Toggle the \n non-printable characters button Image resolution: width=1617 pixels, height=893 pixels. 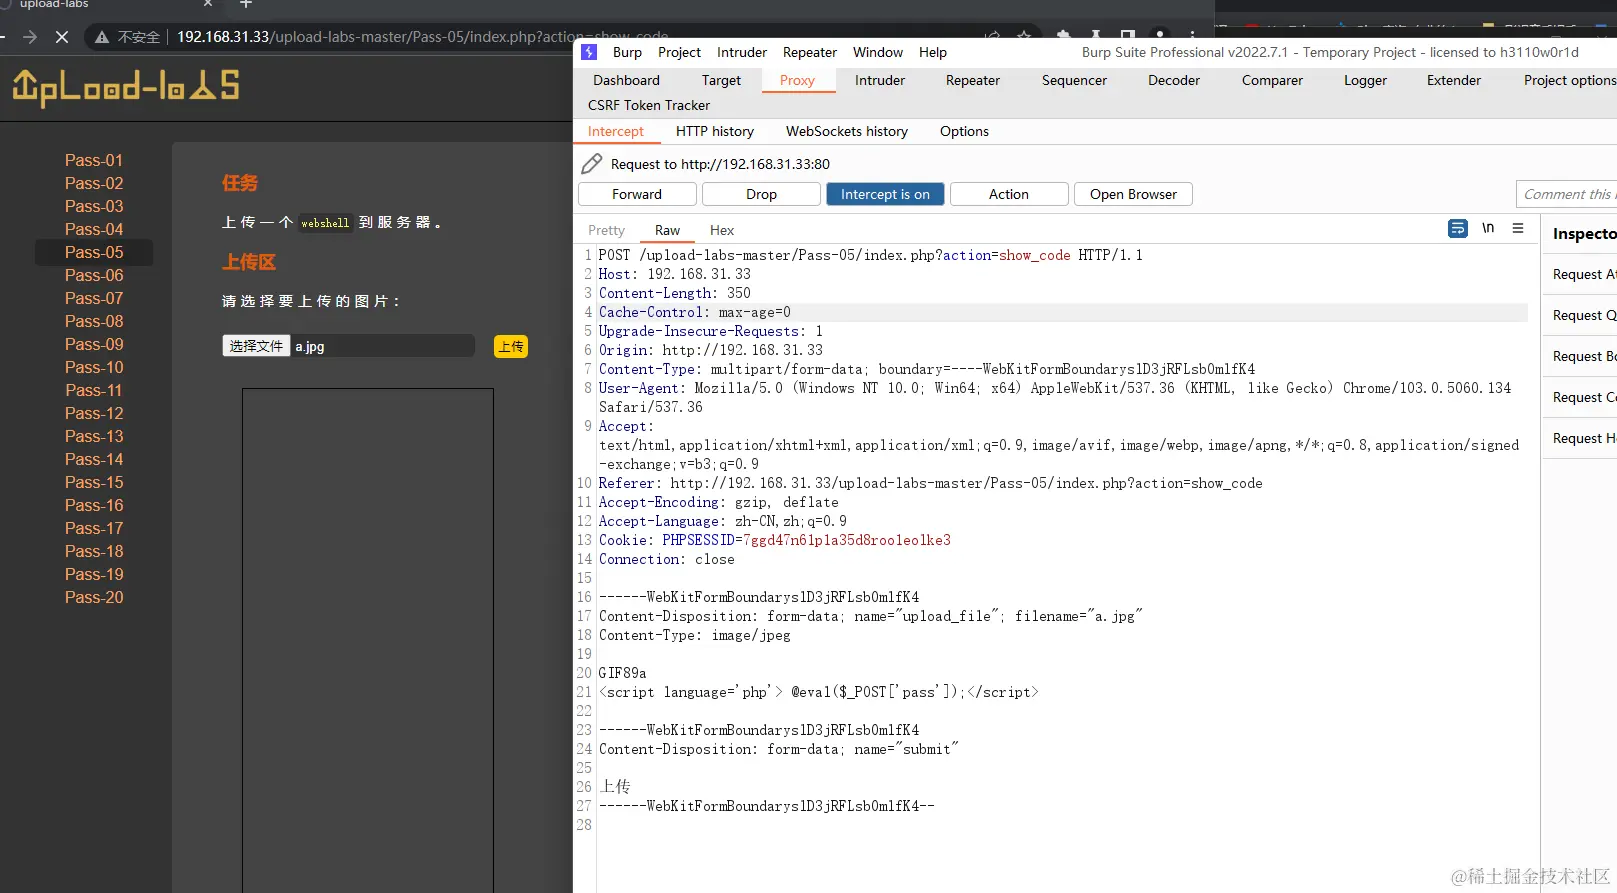coord(1488,229)
